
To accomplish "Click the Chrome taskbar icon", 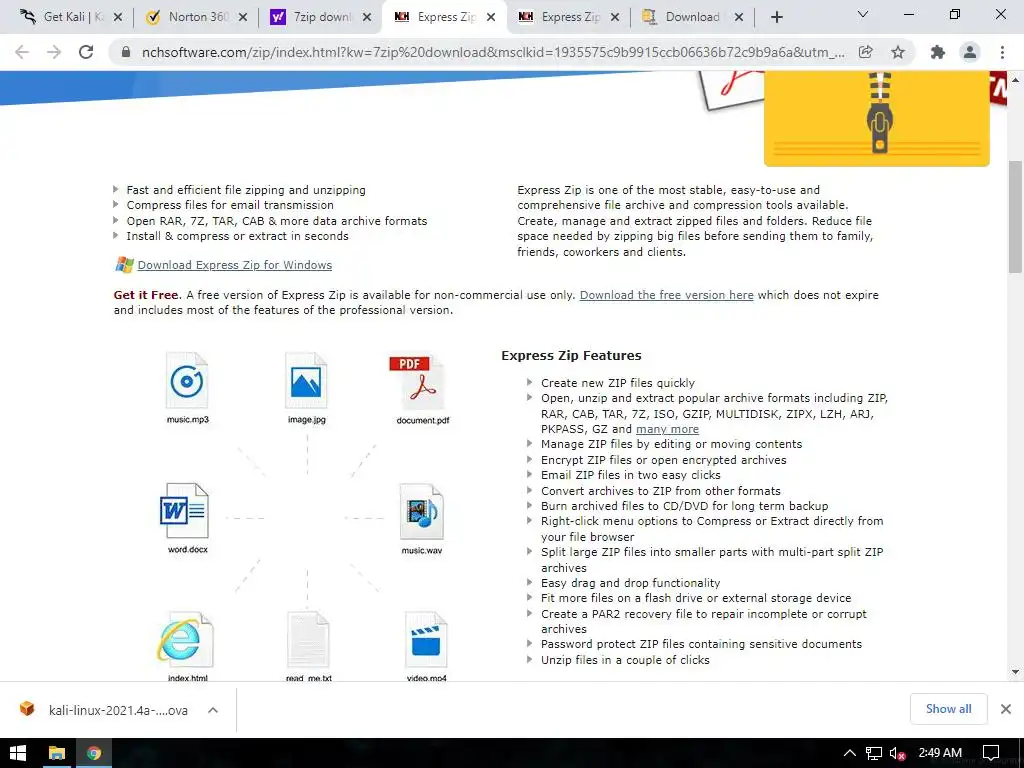I will (x=94, y=753).
